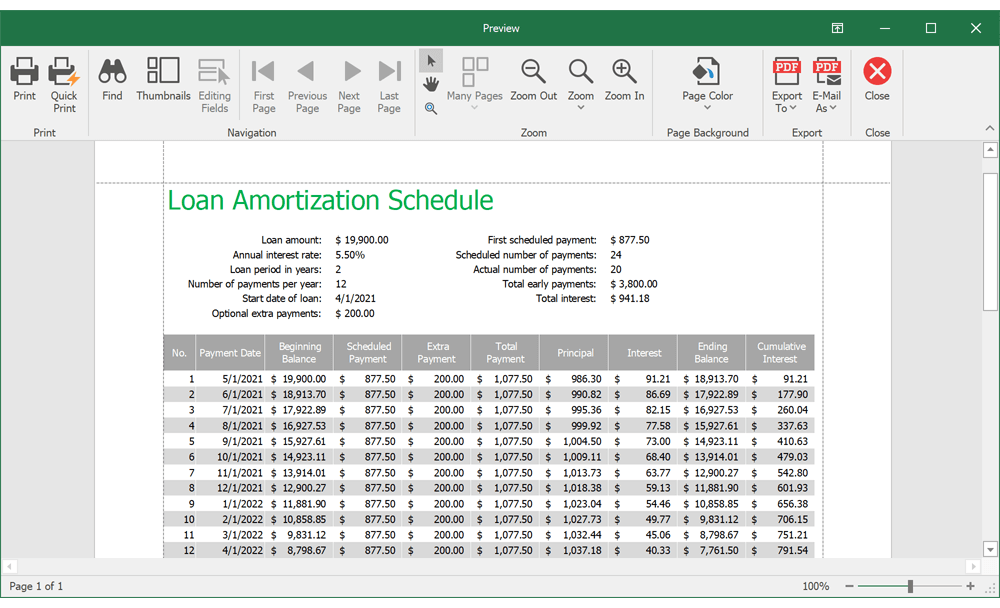Enable the Magnifier tool
The width and height of the screenshot is (1000, 608).
point(430,108)
